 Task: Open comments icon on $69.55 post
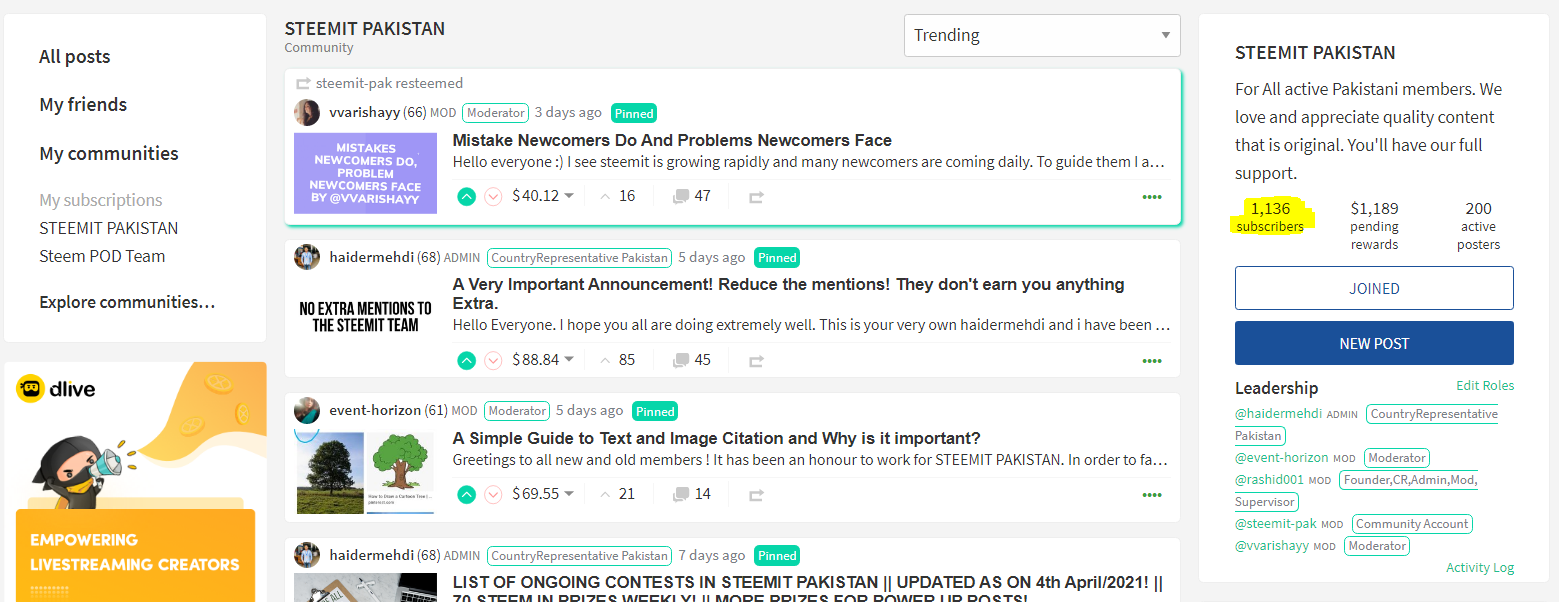click(x=681, y=494)
